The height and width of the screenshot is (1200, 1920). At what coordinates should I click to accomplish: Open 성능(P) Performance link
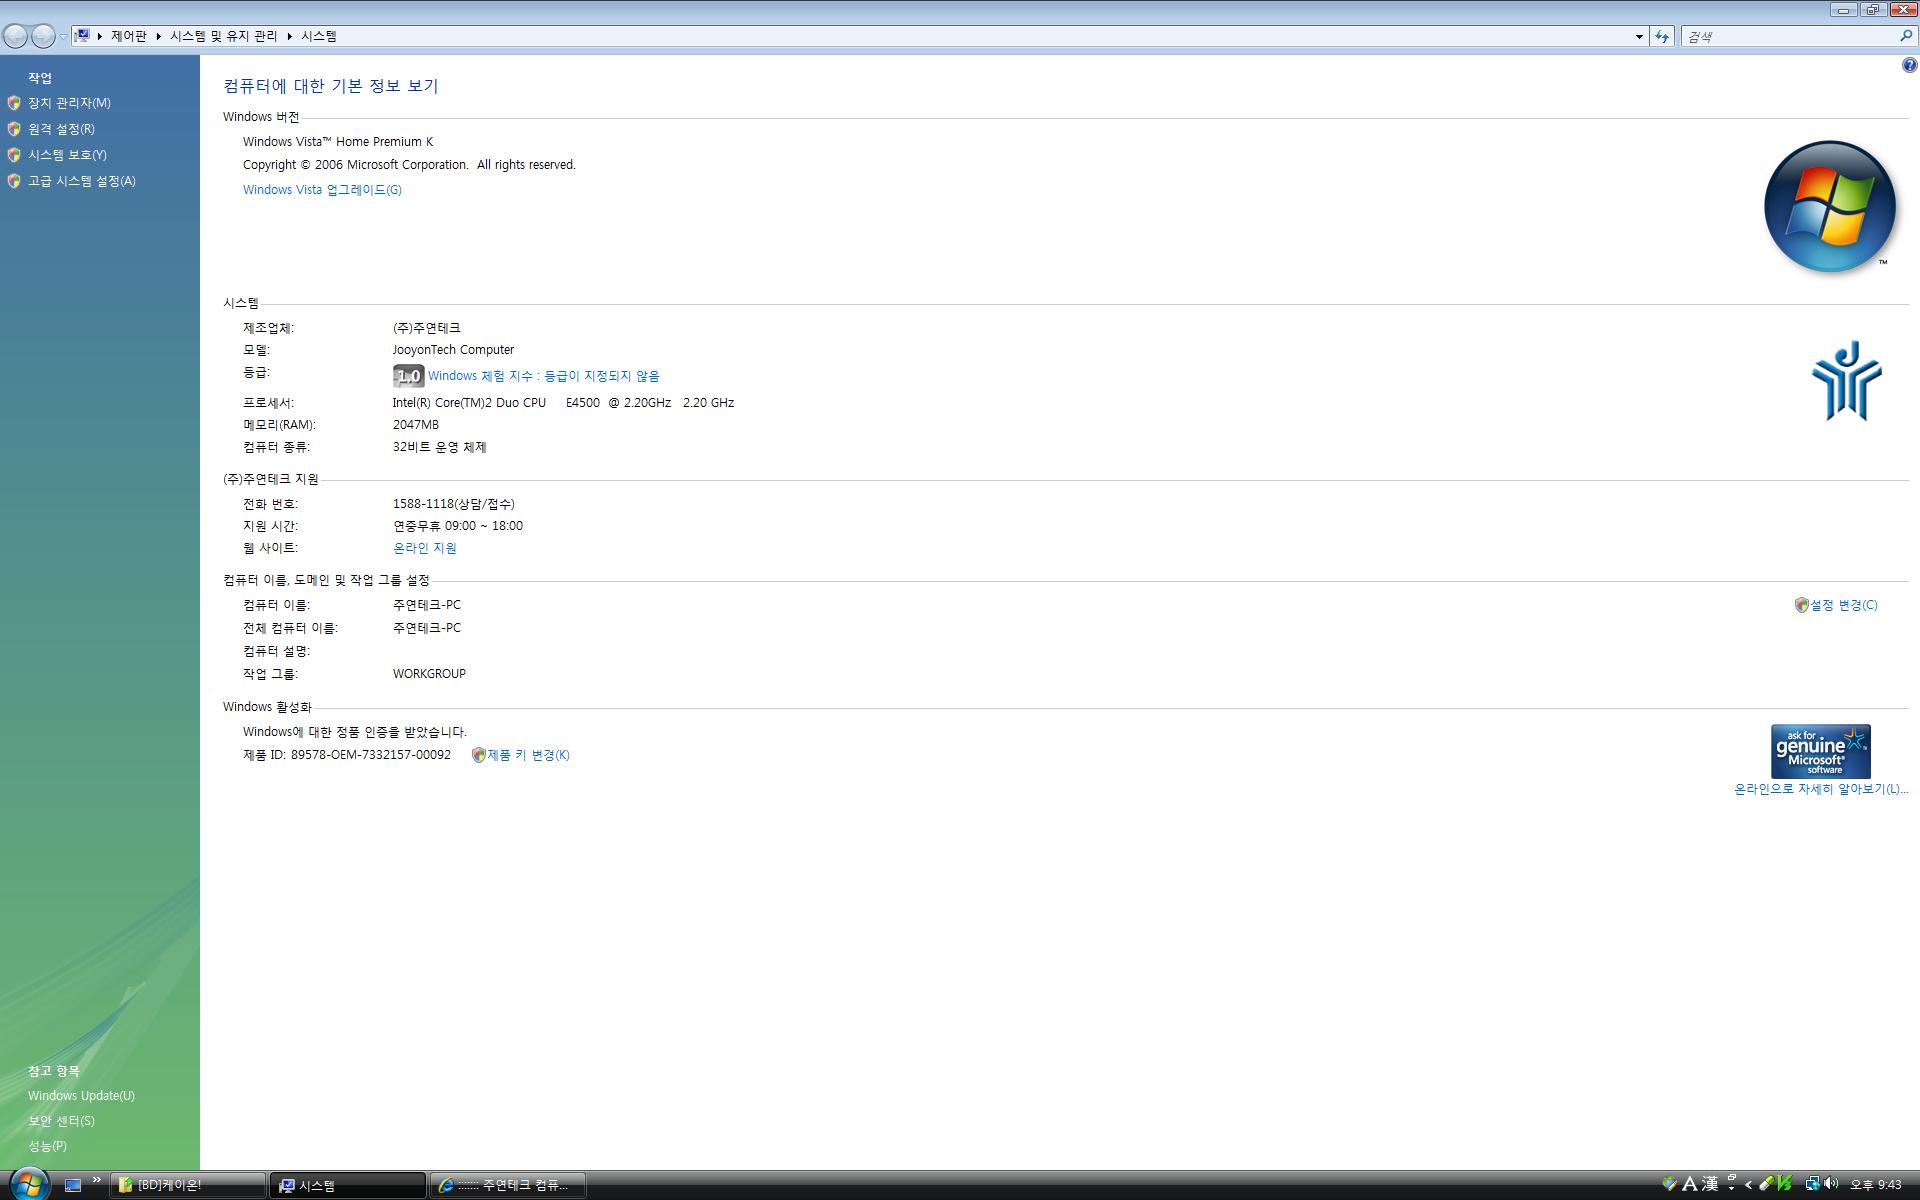coord(47,1146)
